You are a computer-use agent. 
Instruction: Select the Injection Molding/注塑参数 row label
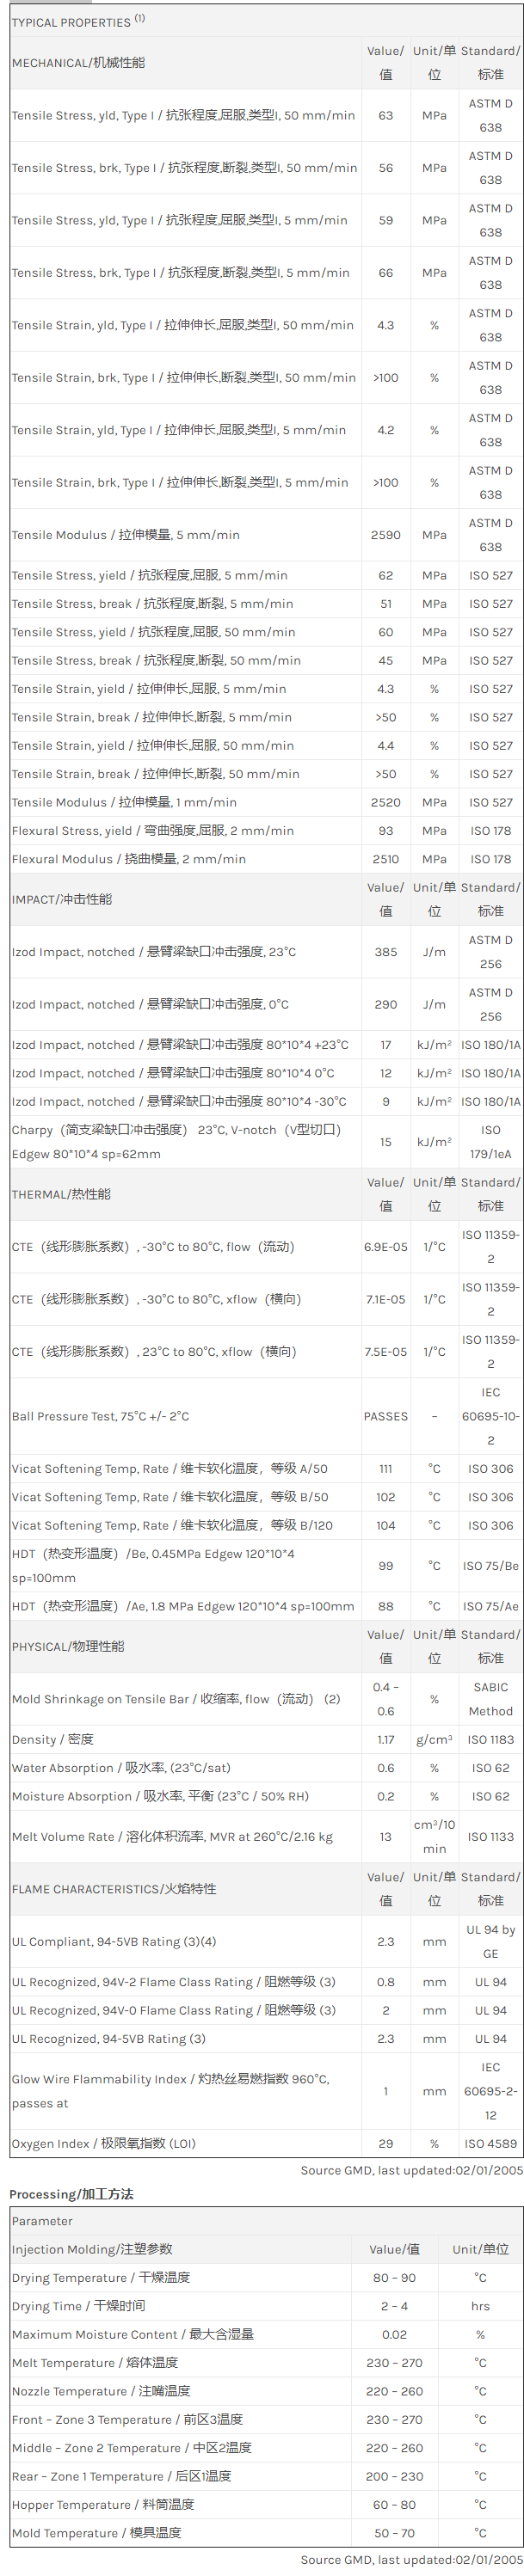point(92,2249)
